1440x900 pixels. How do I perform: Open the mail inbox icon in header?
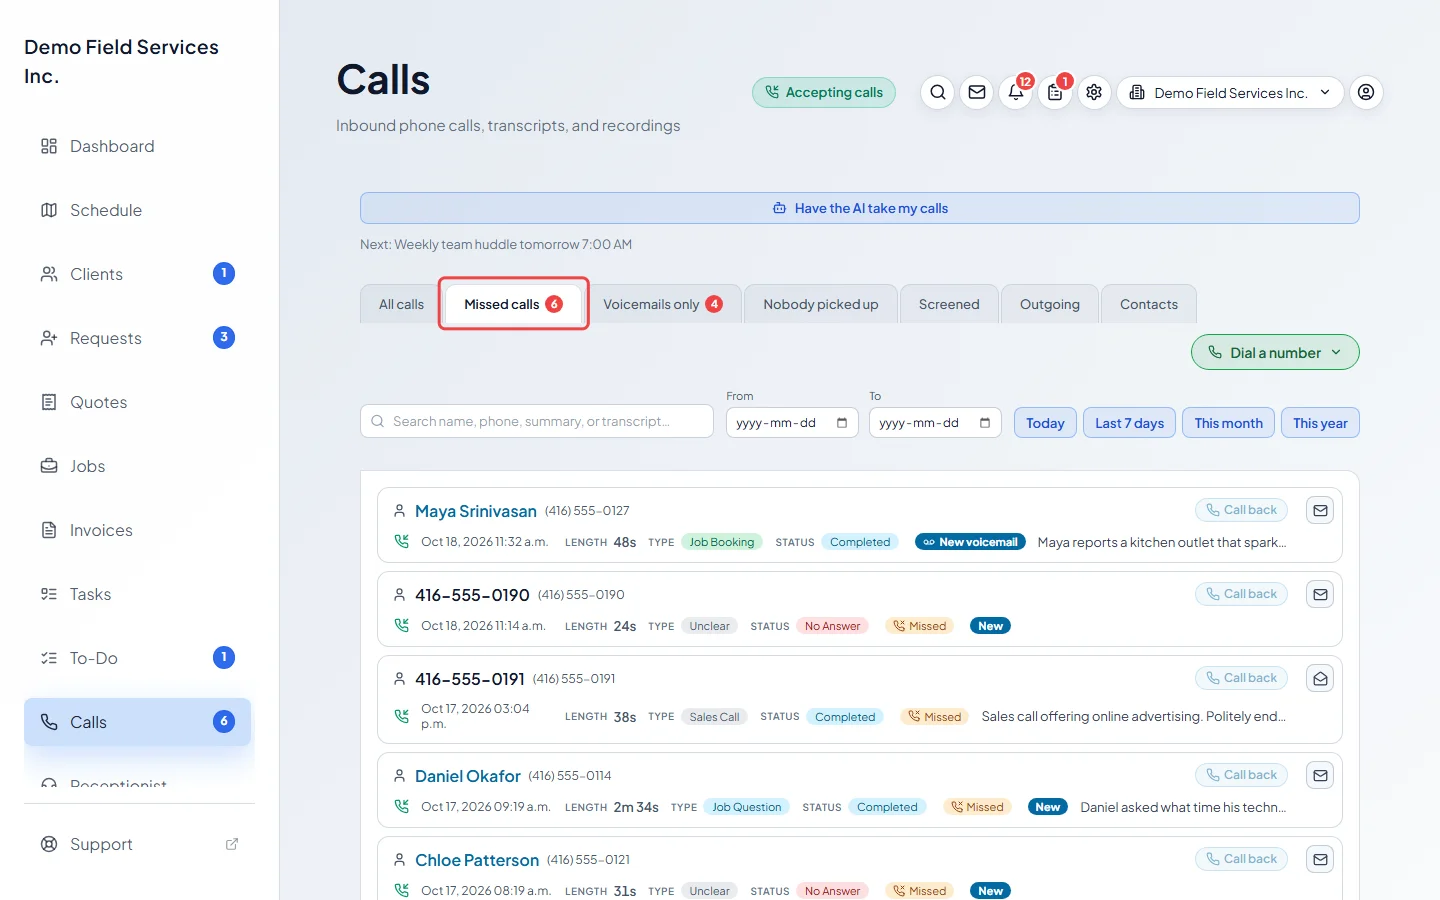tap(977, 93)
